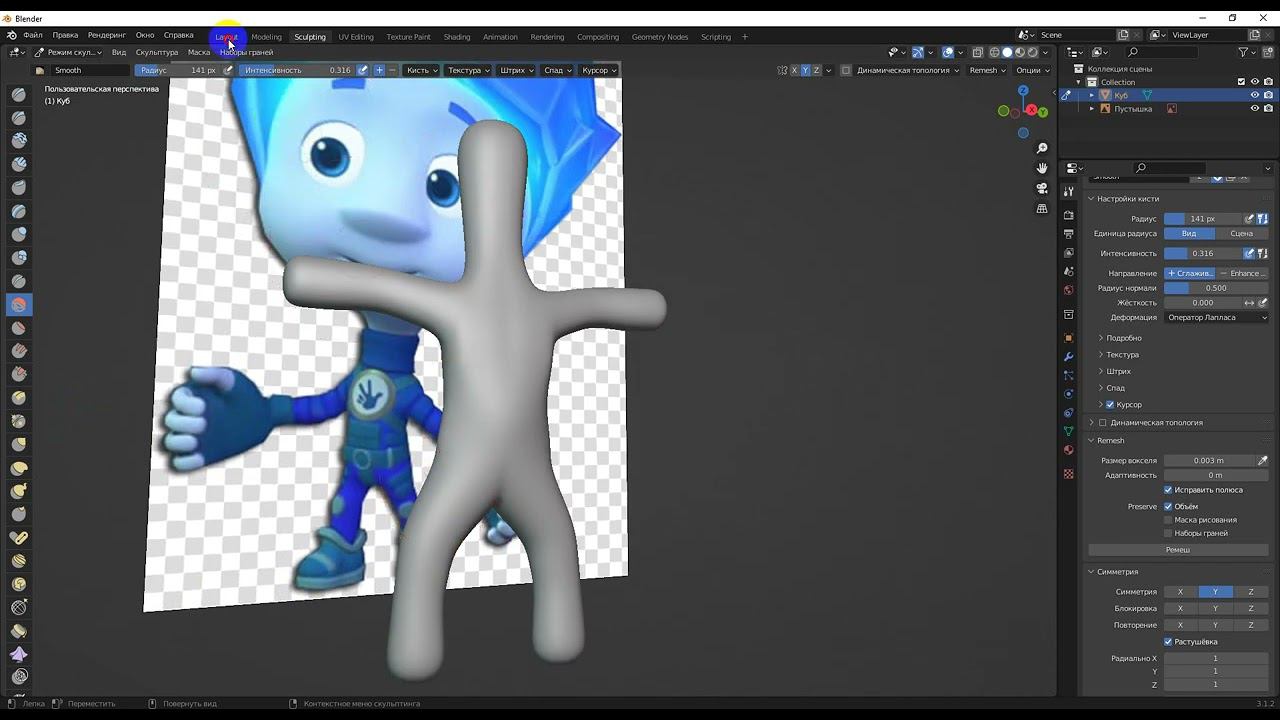Open the Режим скульптинга mode dropdown
The height and width of the screenshot is (720, 1280).
pyautogui.click(x=68, y=52)
